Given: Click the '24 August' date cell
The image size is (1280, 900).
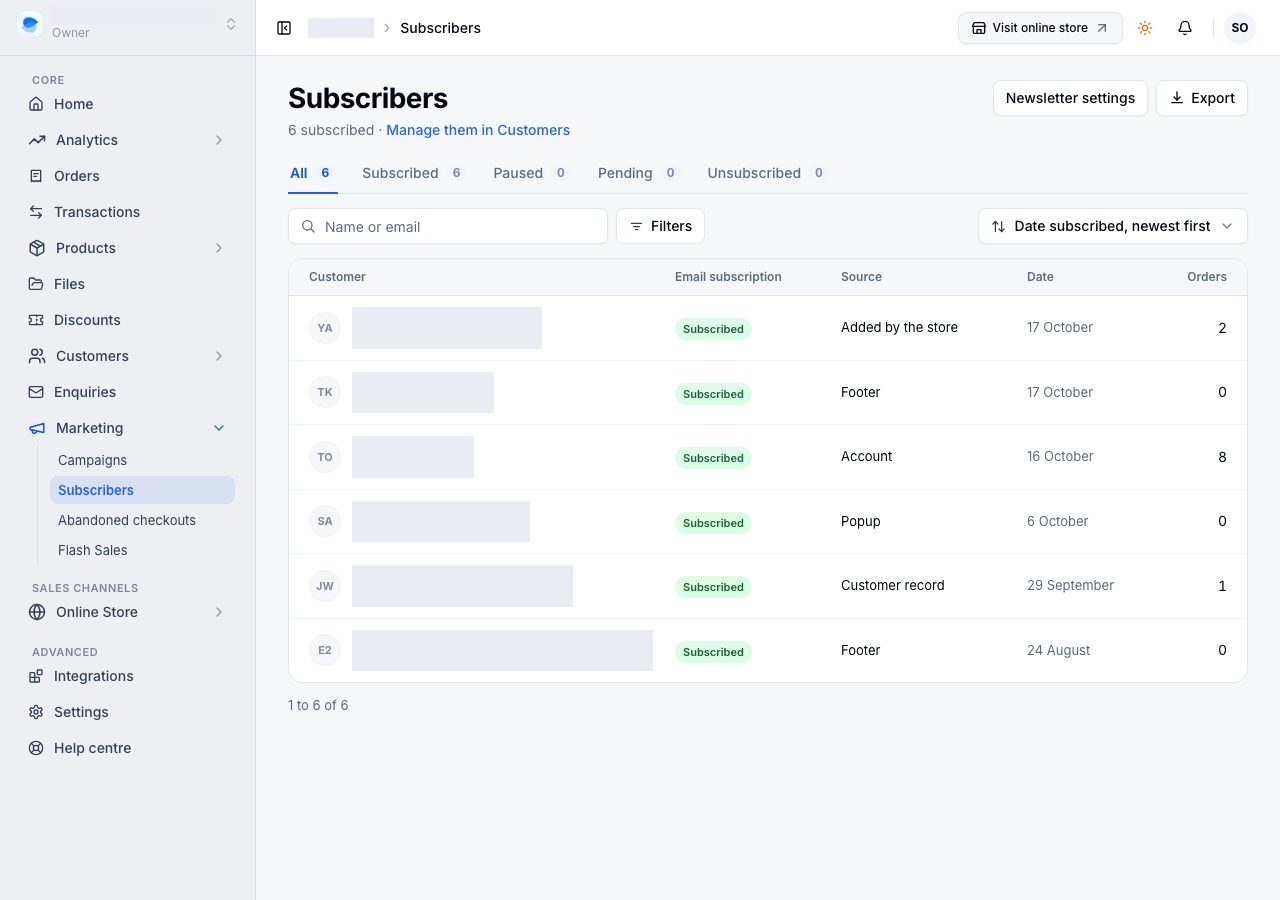Looking at the screenshot, I should (1058, 650).
